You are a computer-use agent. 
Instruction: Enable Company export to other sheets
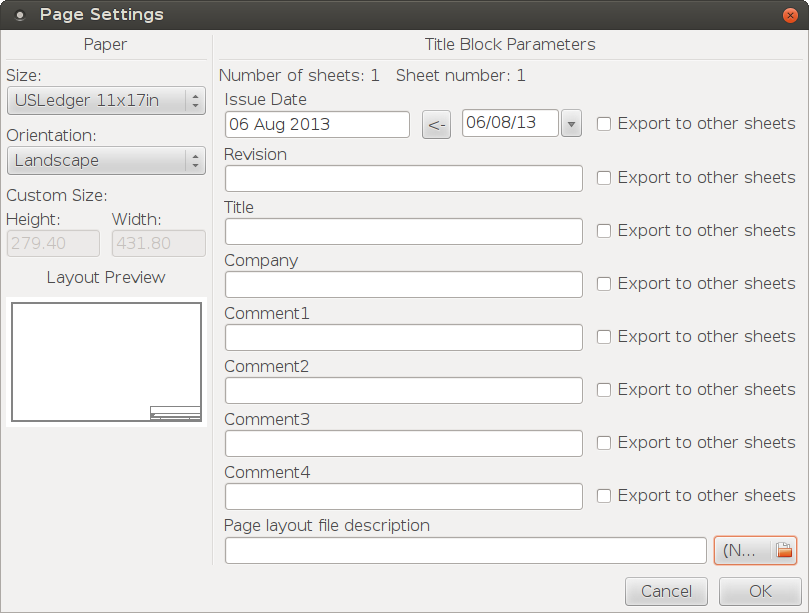[x=604, y=283]
